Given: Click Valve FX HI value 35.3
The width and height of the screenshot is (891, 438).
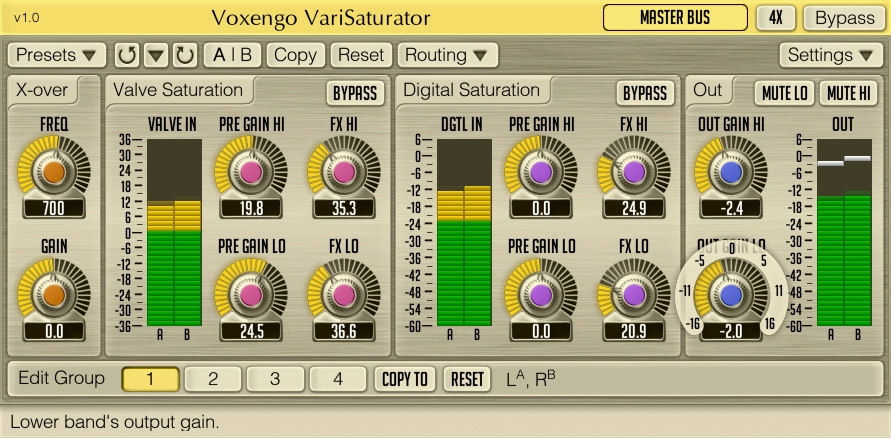Looking at the screenshot, I should [344, 208].
